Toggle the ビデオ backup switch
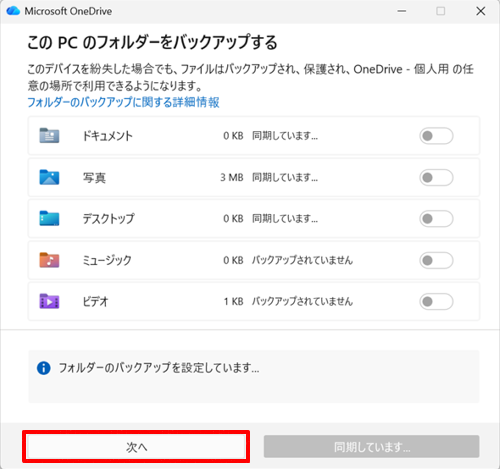This screenshot has height=469, width=500. click(x=436, y=302)
